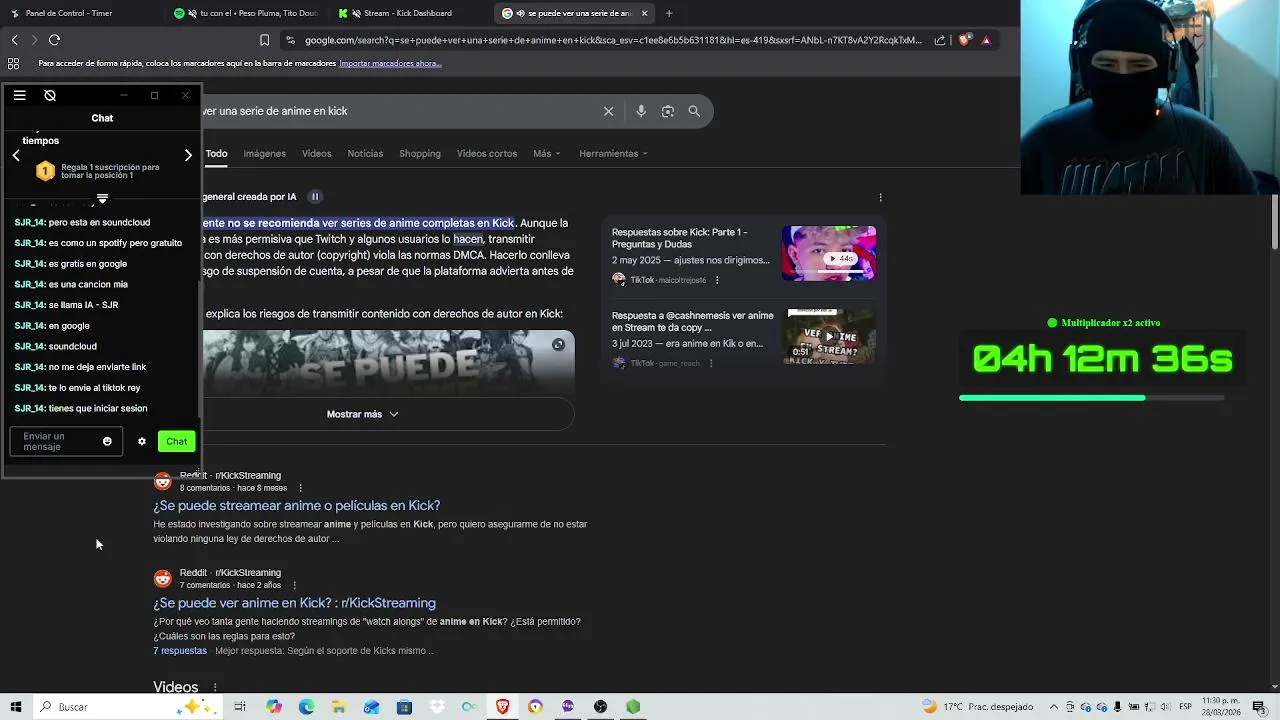
Task: Search by image with Google Lens icon
Action: point(668,111)
